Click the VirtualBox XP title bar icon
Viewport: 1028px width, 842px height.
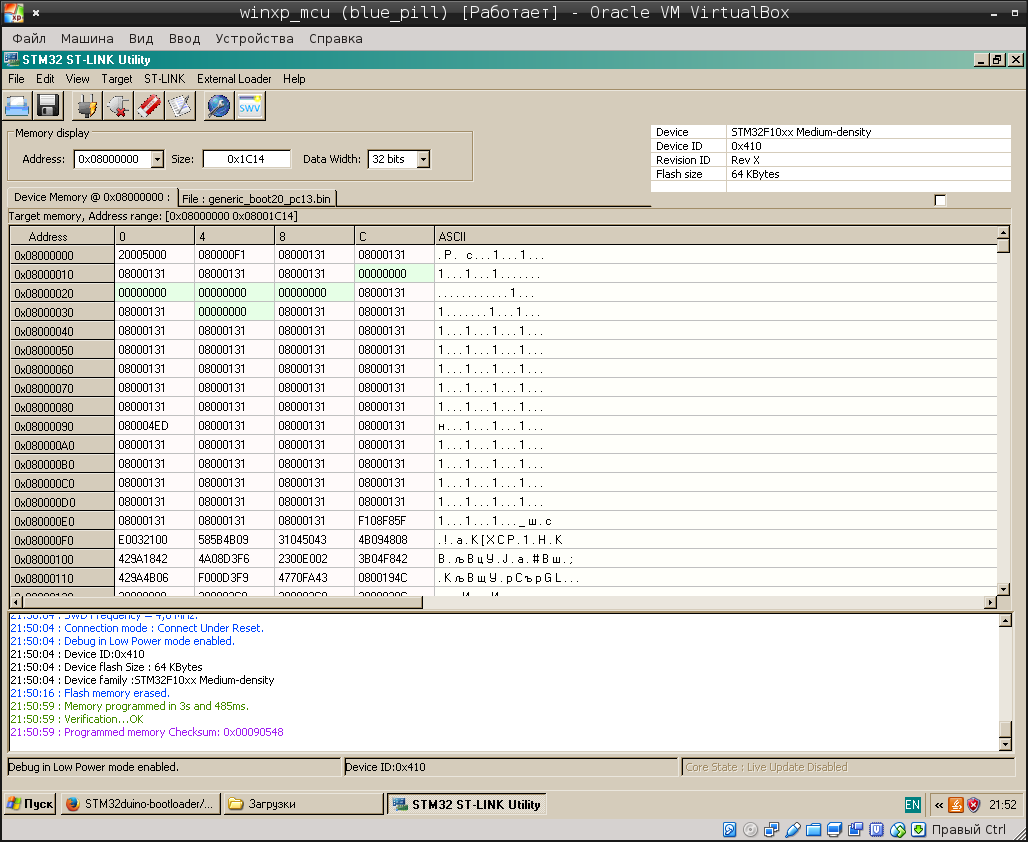(x=14, y=12)
